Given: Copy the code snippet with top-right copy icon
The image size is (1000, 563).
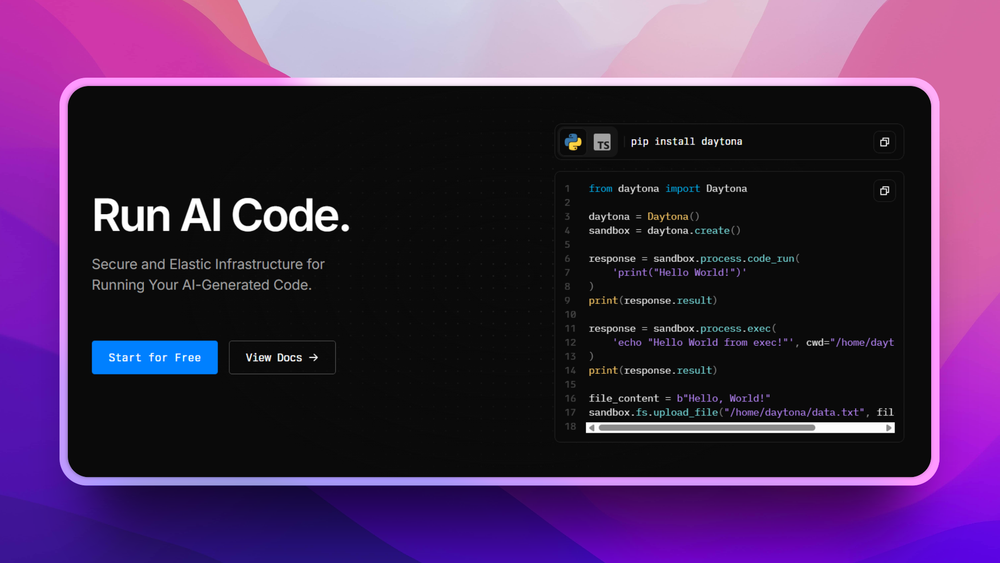Looking at the screenshot, I should coord(884,191).
